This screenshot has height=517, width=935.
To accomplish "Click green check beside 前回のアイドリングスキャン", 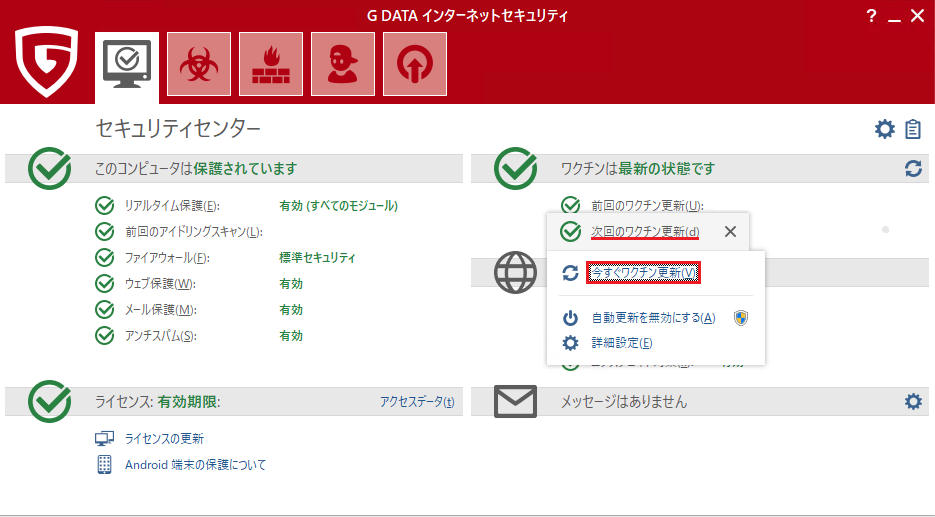I will tap(105, 231).
